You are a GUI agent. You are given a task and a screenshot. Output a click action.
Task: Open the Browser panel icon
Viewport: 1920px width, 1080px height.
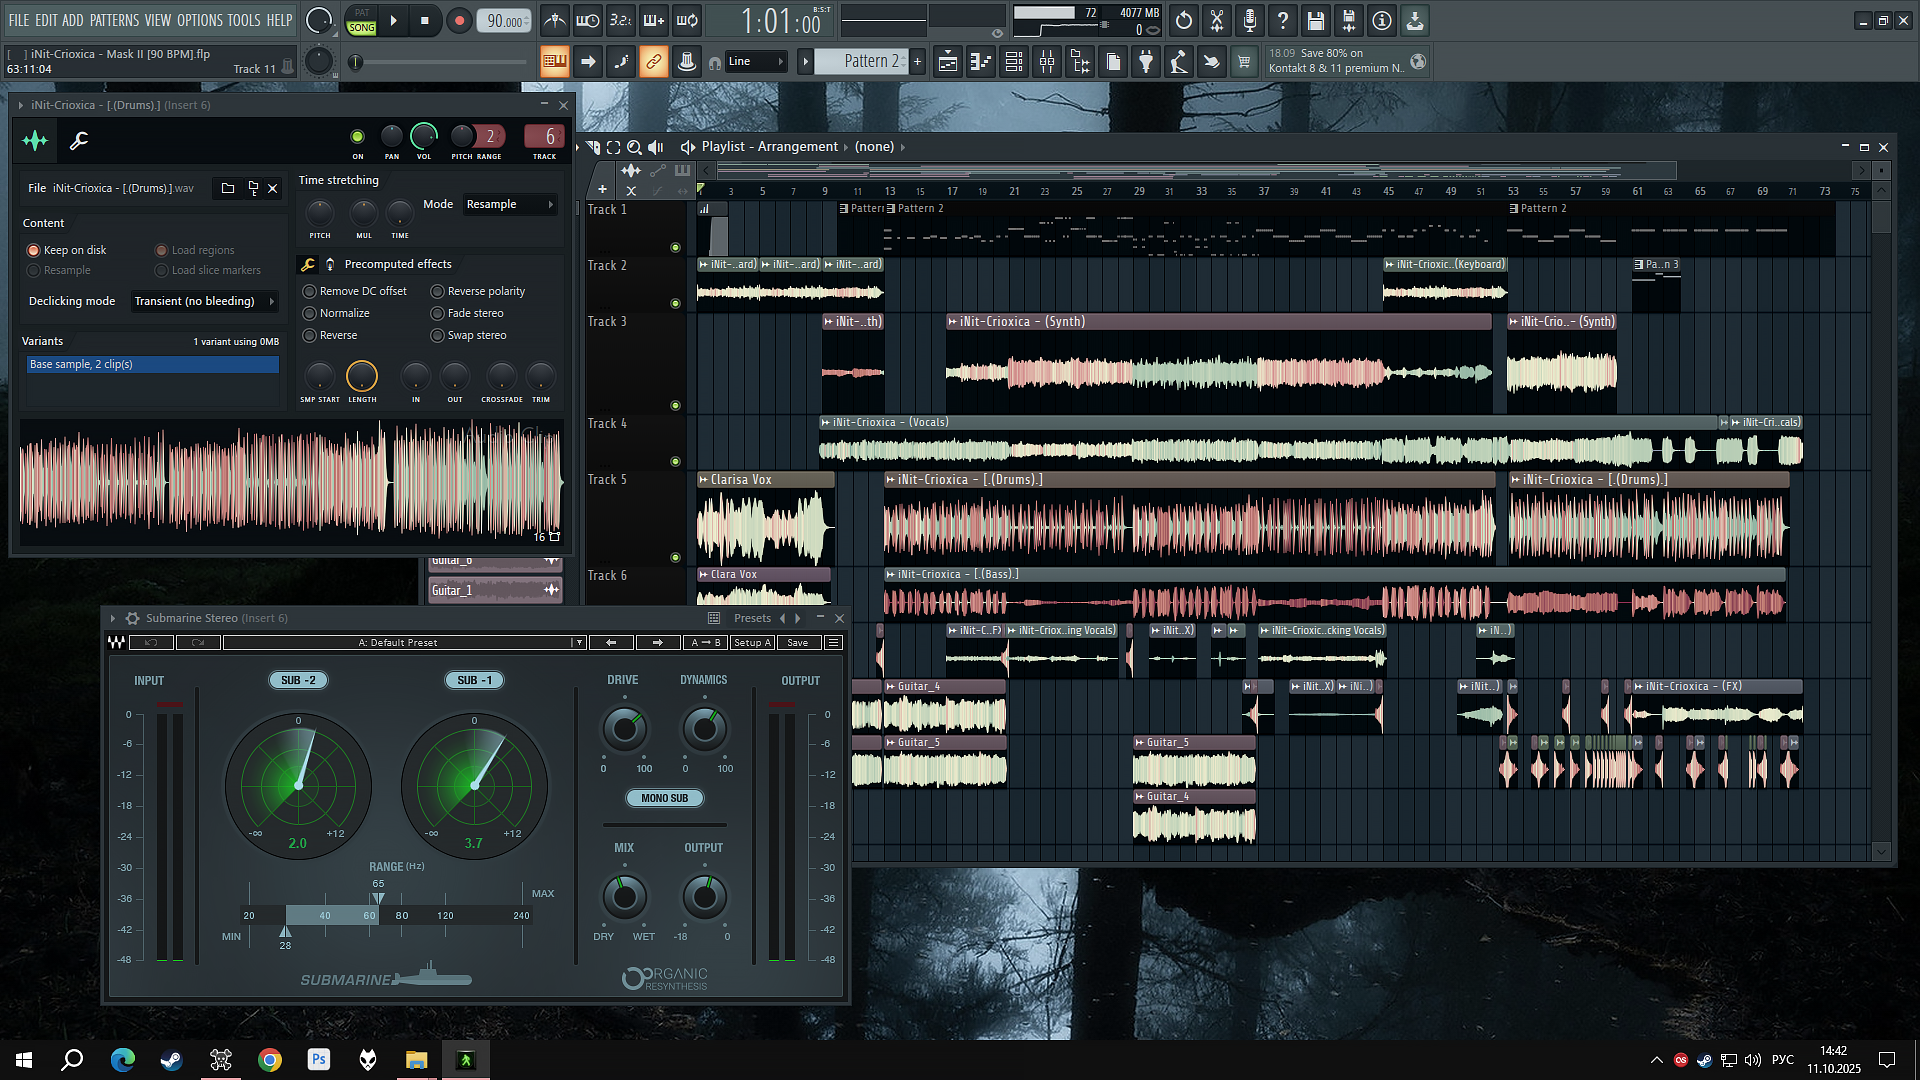point(1080,62)
